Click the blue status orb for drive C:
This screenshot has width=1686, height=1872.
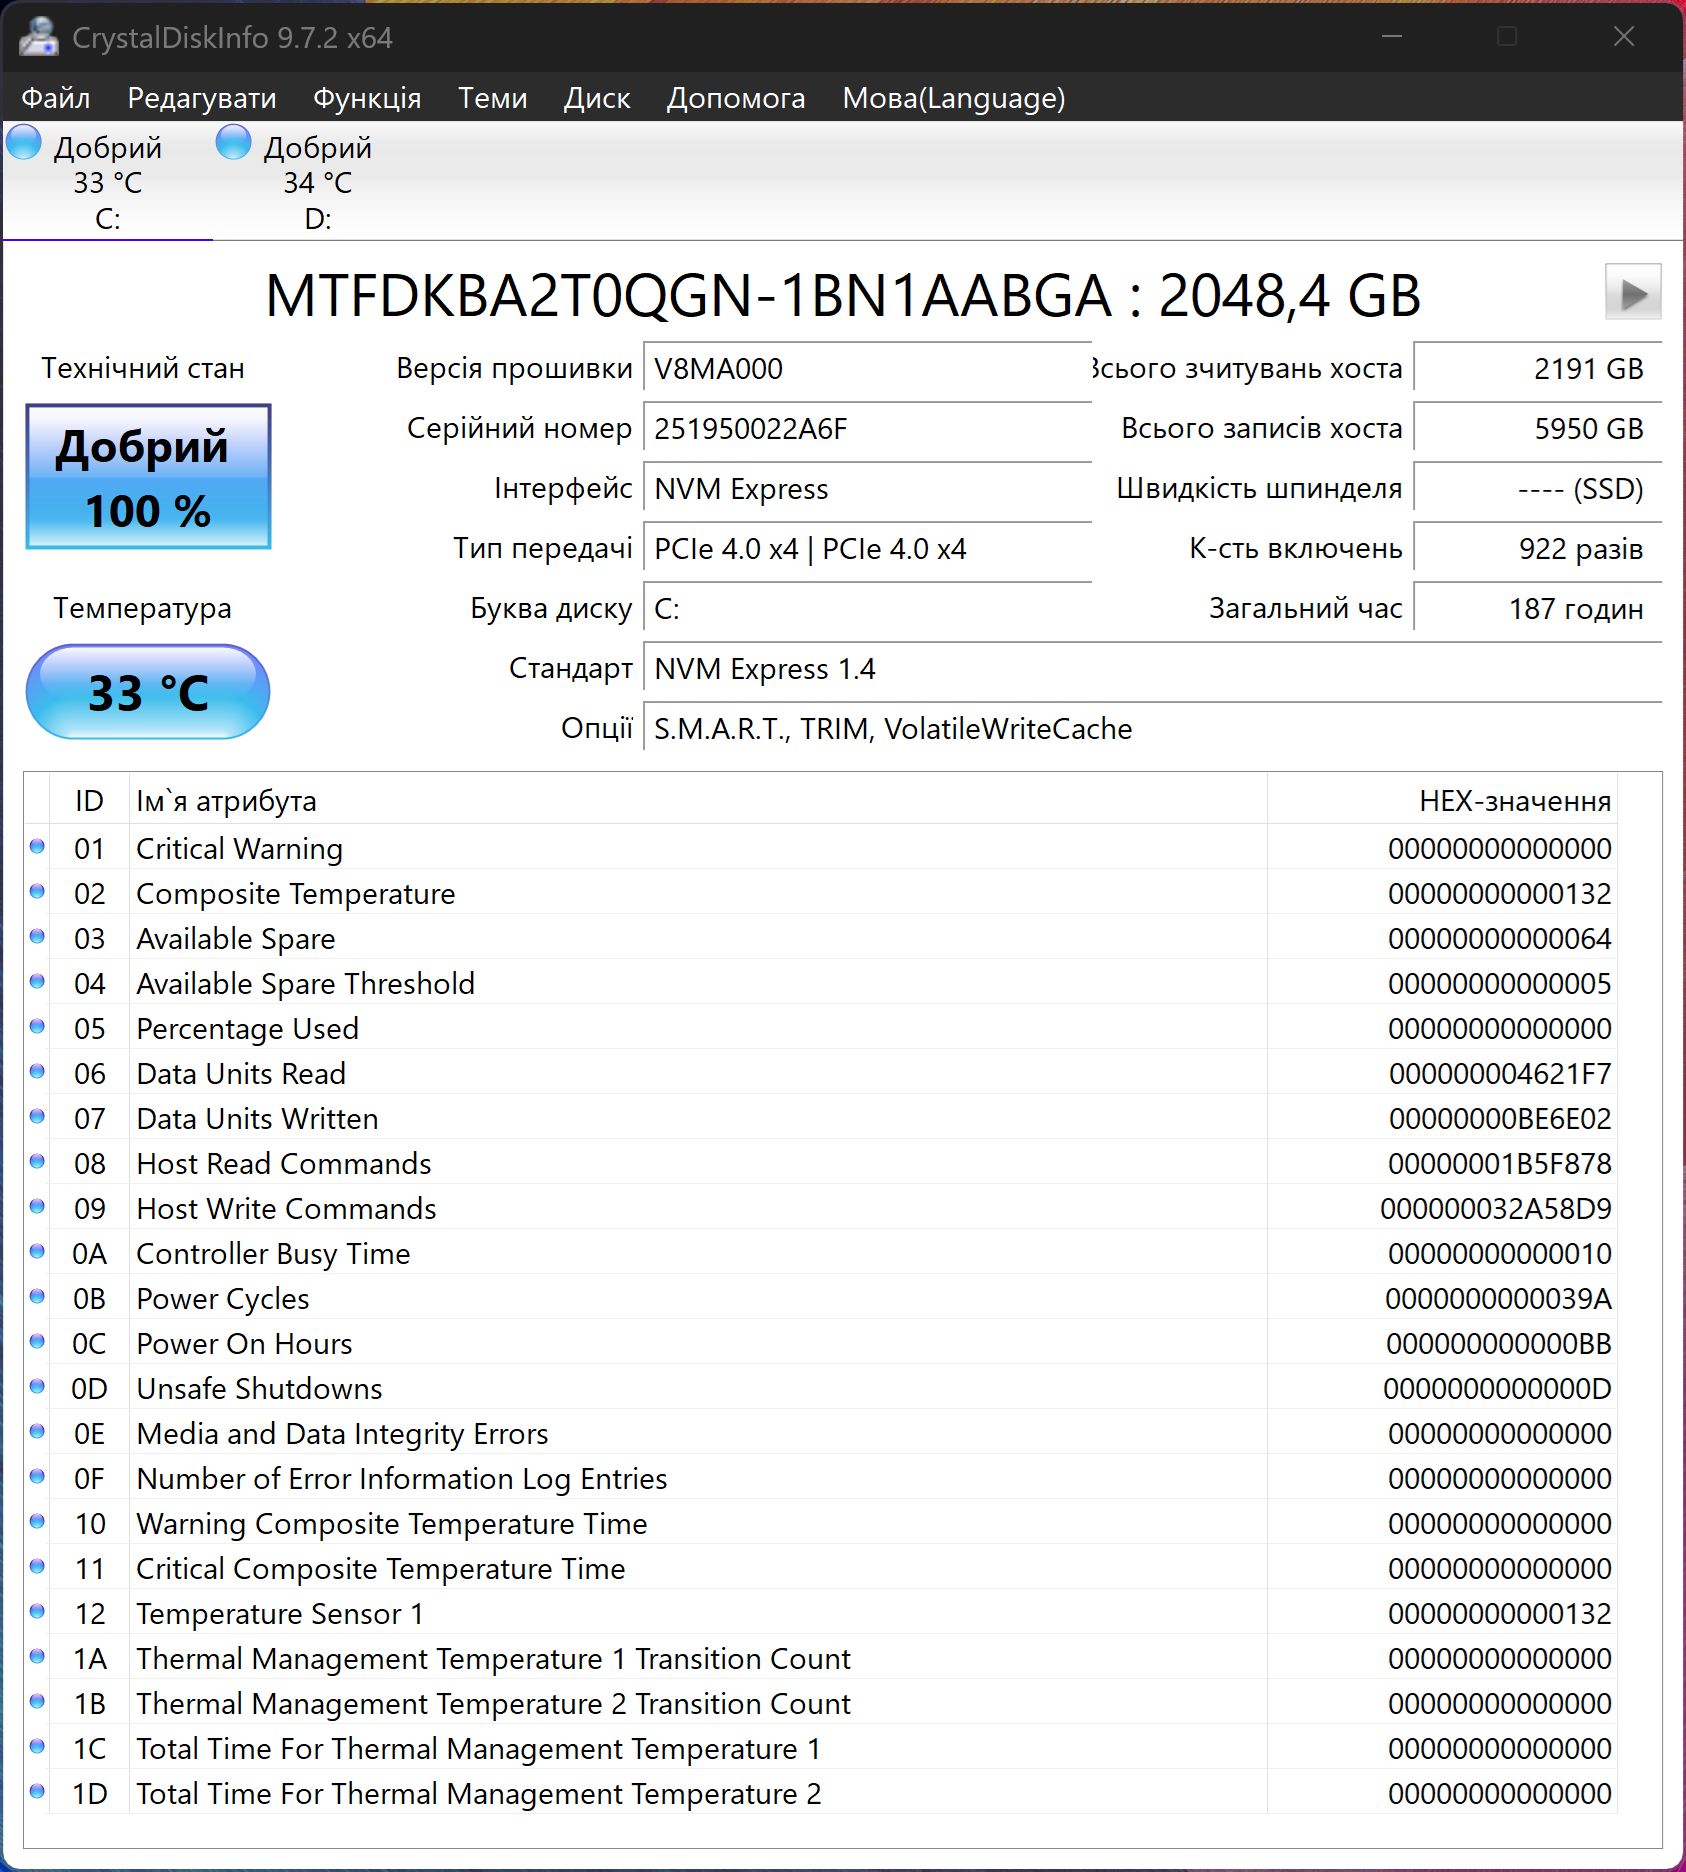tap(24, 142)
